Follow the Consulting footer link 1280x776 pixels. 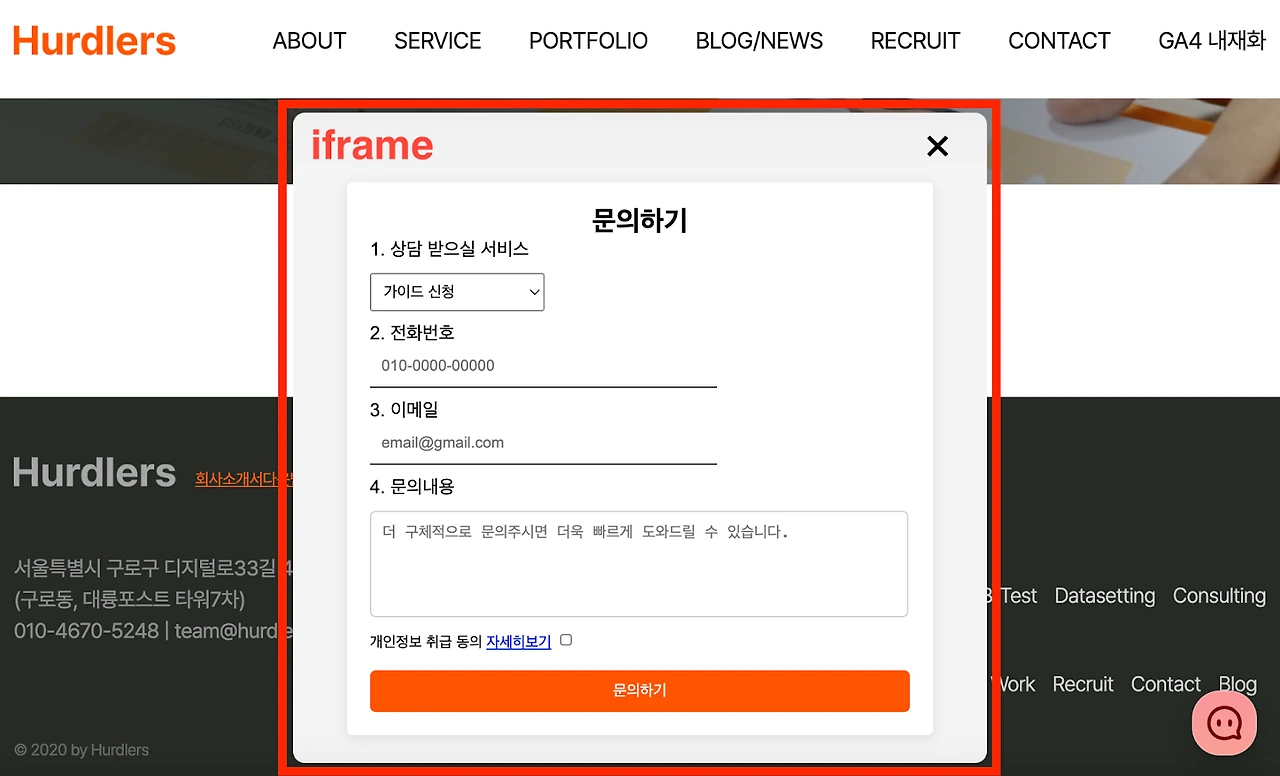coord(1219,596)
